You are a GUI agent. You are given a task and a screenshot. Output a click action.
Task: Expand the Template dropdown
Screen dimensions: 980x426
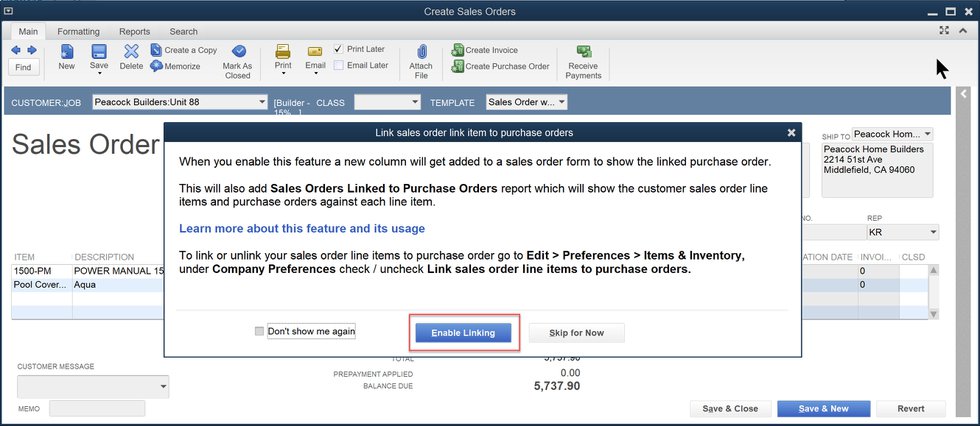pos(561,102)
